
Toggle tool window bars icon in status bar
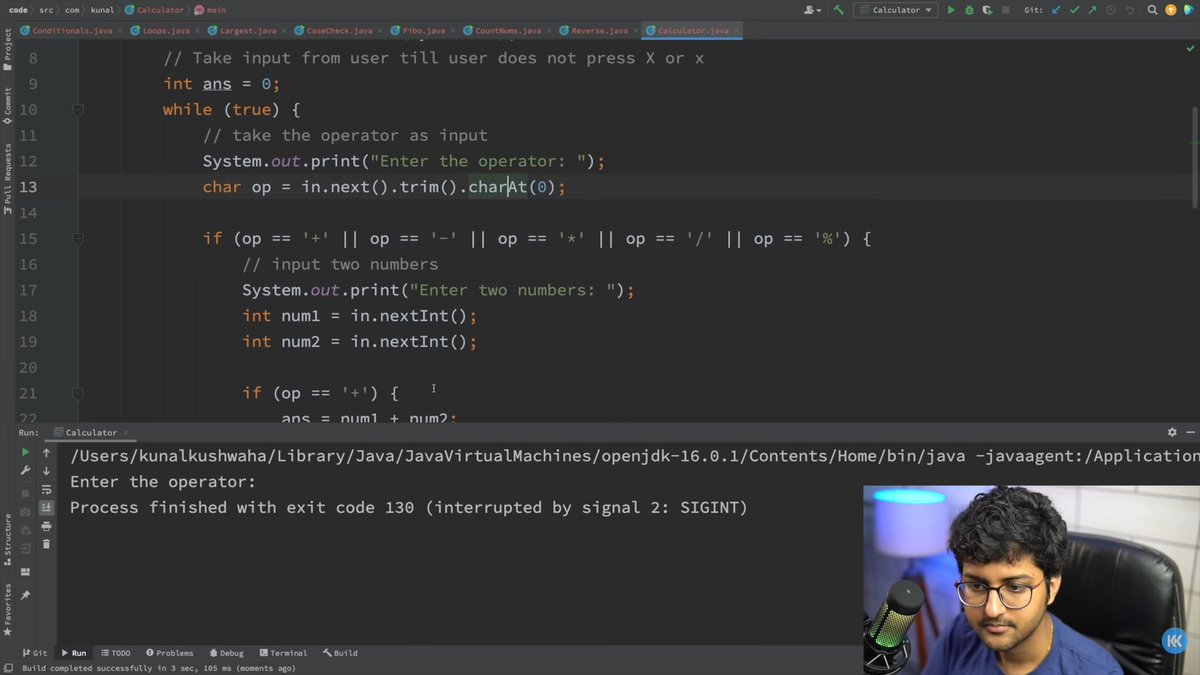(8, 668)
